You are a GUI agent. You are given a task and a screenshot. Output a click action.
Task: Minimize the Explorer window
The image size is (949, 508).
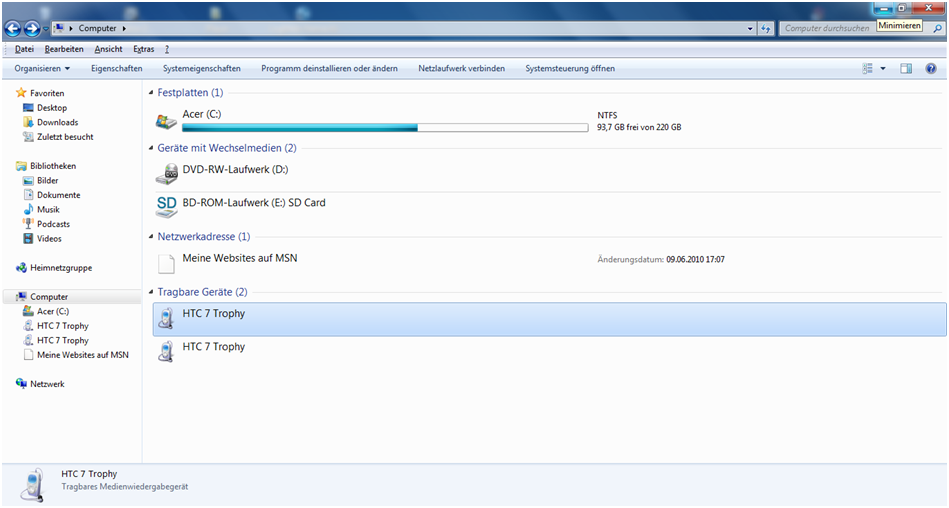pos(884,8)
